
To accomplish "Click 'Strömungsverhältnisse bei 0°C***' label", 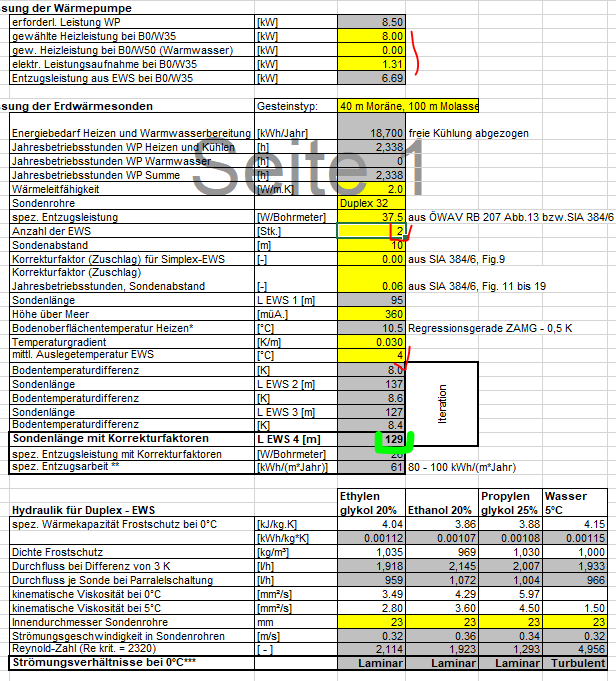I will (x=104, y=662).
